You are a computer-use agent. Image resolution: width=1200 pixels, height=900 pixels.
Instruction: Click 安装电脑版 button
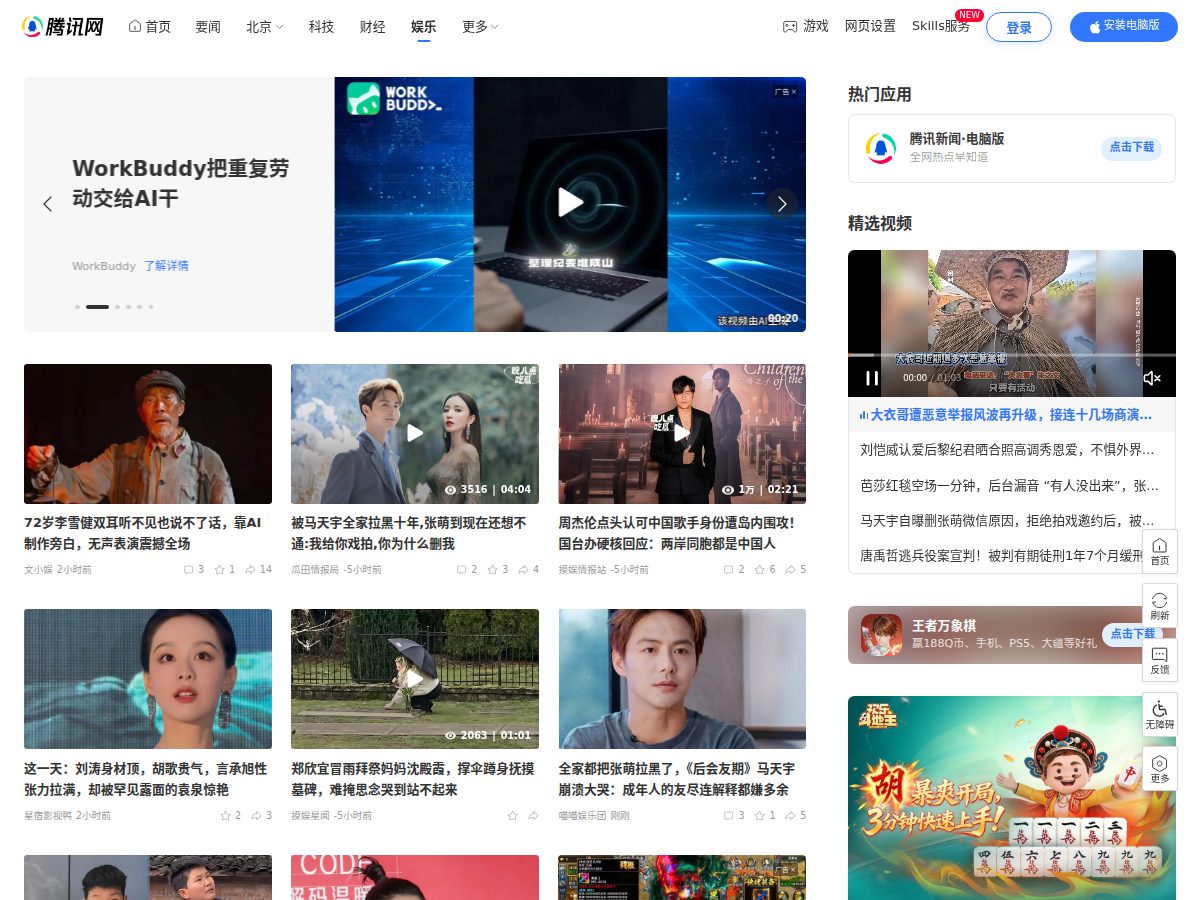click(x=1124, y=27)
